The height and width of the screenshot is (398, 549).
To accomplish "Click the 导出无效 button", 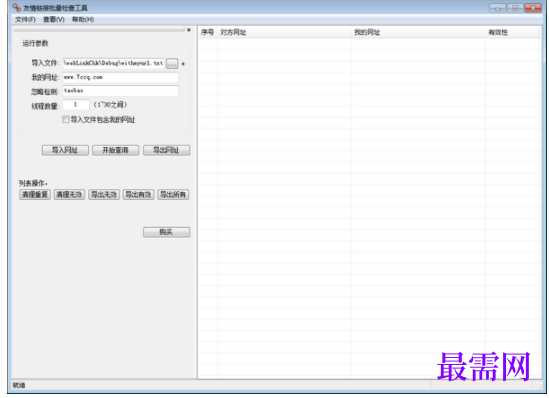I will [104, 195].
